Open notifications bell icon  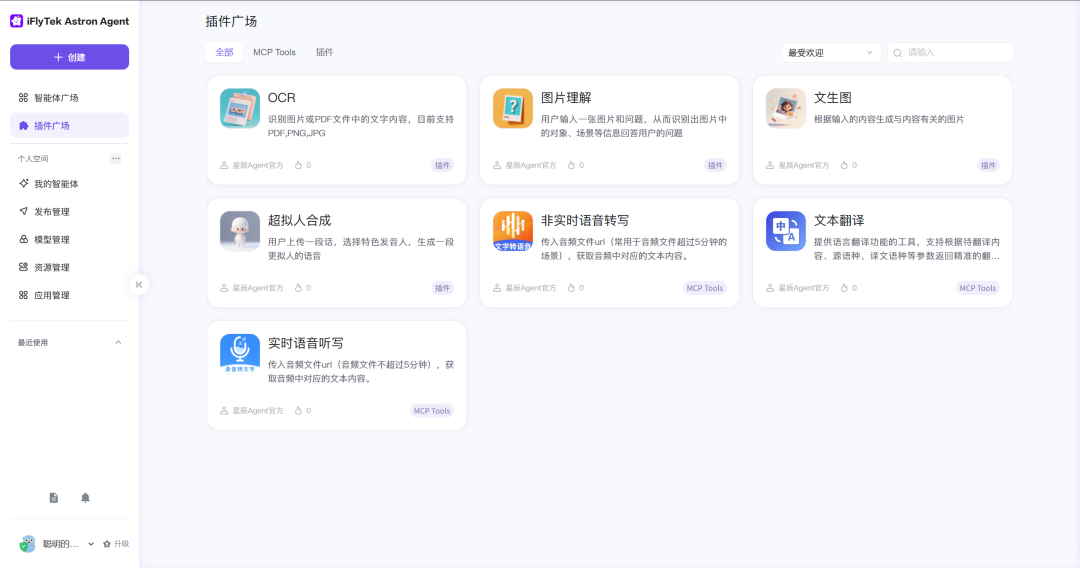click(x=85, y=498)
